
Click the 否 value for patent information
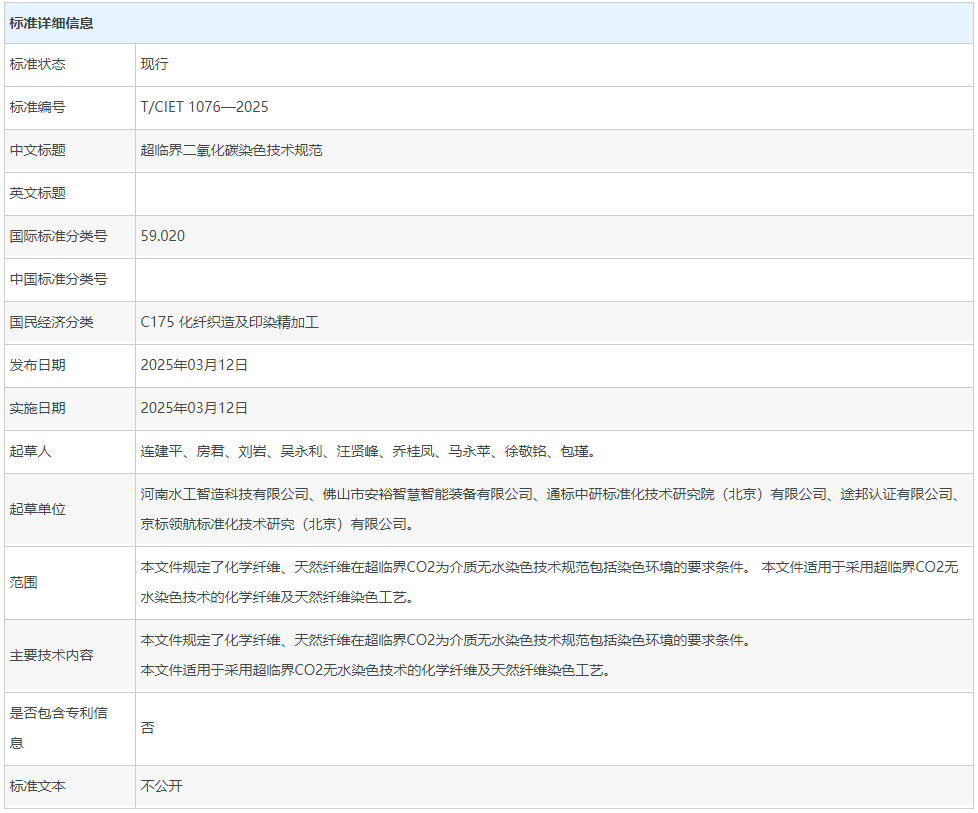[x=148, y=728]
